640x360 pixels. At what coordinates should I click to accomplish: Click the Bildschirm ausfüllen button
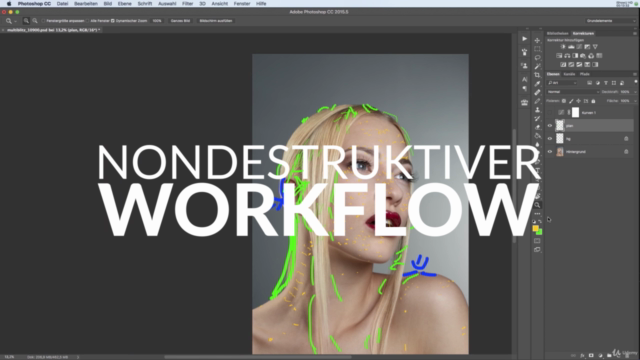point(216,21)
